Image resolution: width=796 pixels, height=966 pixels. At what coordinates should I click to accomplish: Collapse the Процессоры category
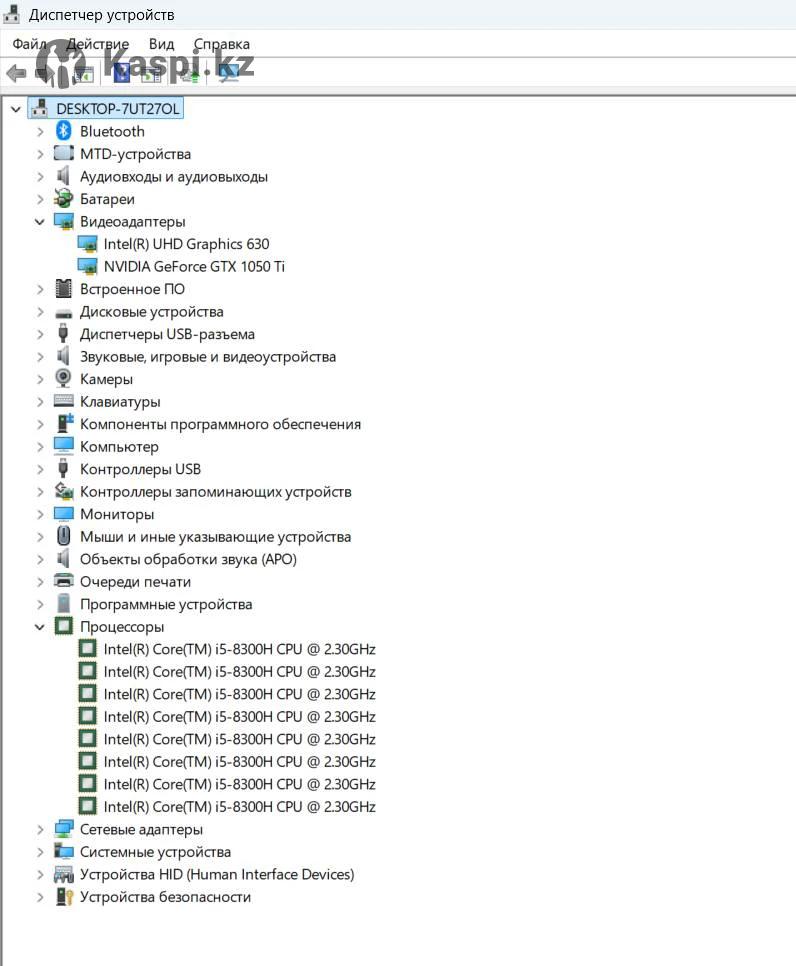point(40,627)
